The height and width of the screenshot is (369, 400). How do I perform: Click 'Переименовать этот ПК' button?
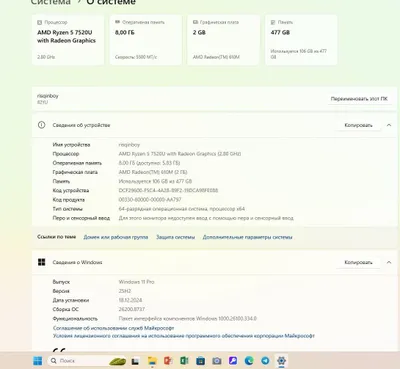click(x=359, y=99)
